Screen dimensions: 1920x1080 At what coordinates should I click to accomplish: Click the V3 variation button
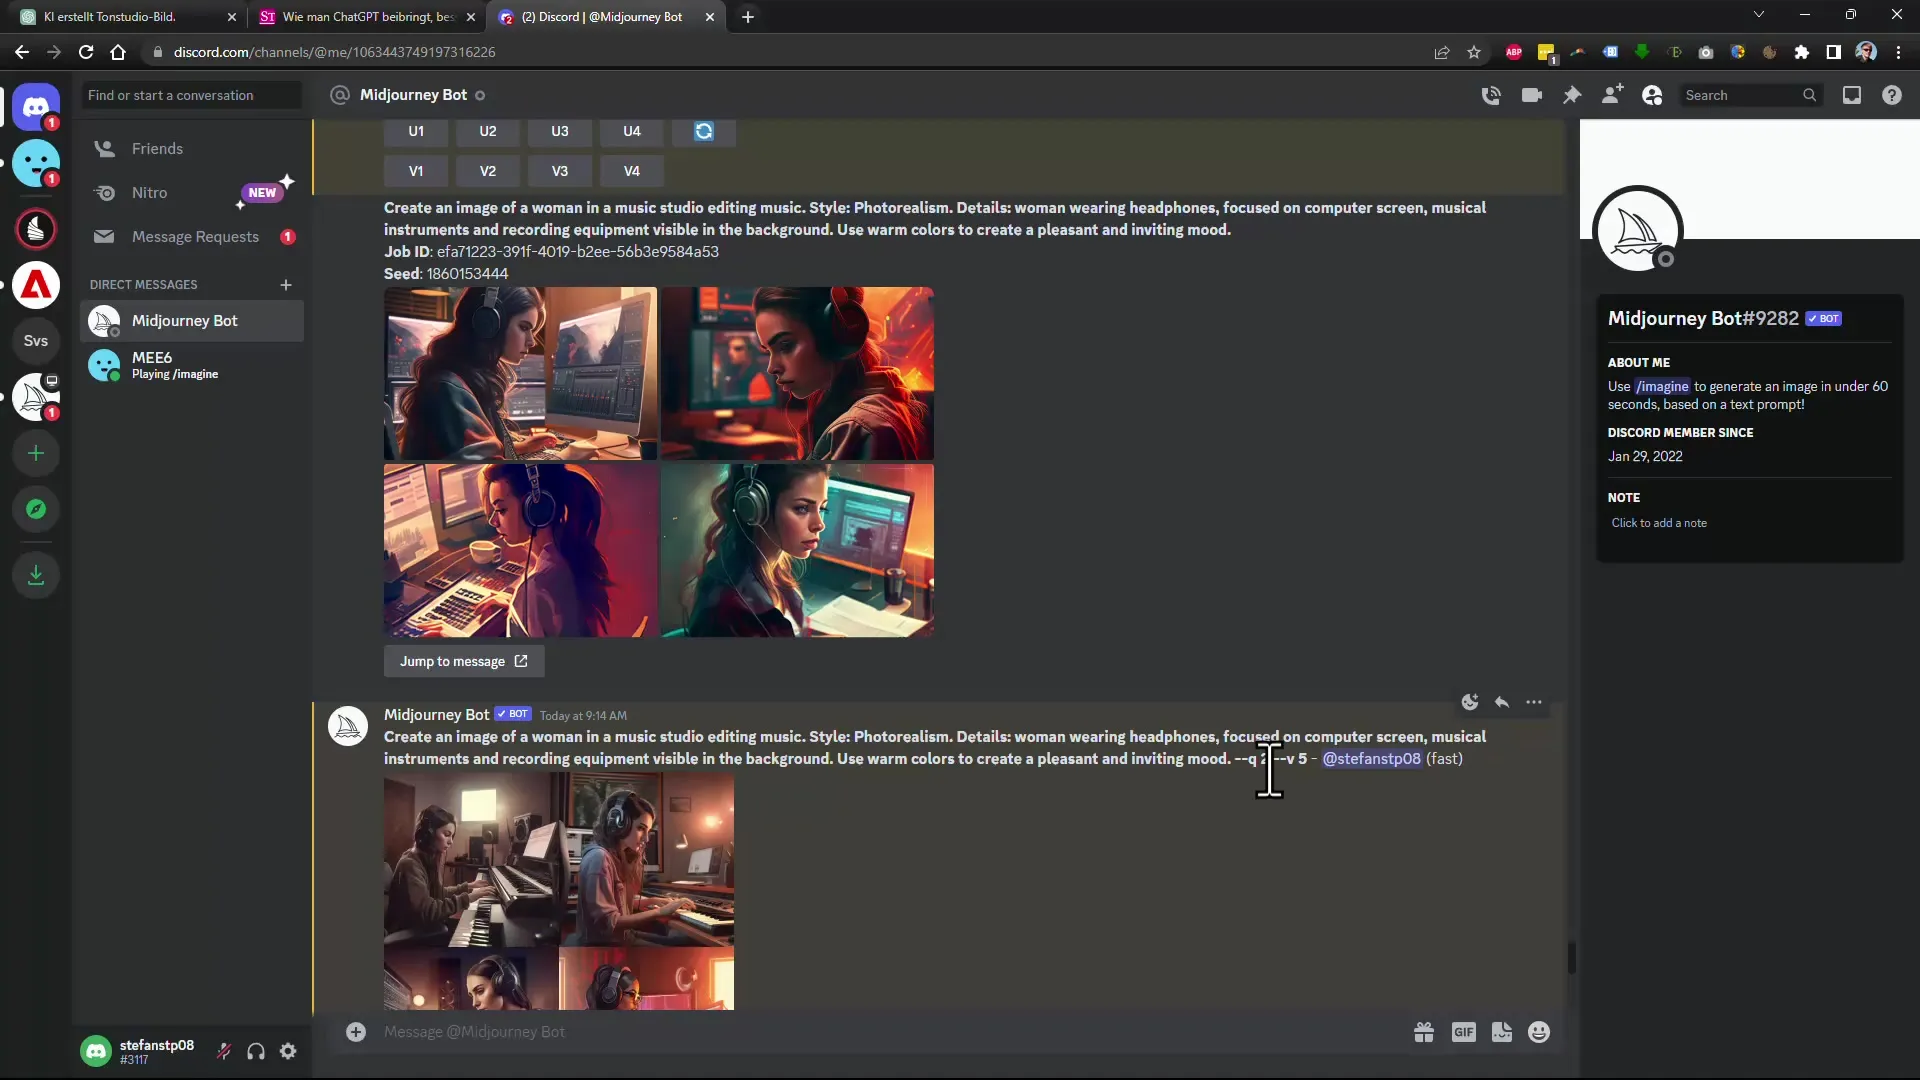[560, 170]
